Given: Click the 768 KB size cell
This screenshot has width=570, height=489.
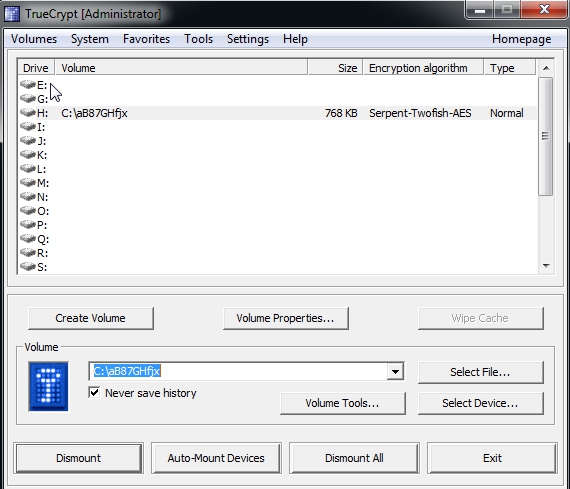Looking at the screenshot, I should tap(341, 113).
